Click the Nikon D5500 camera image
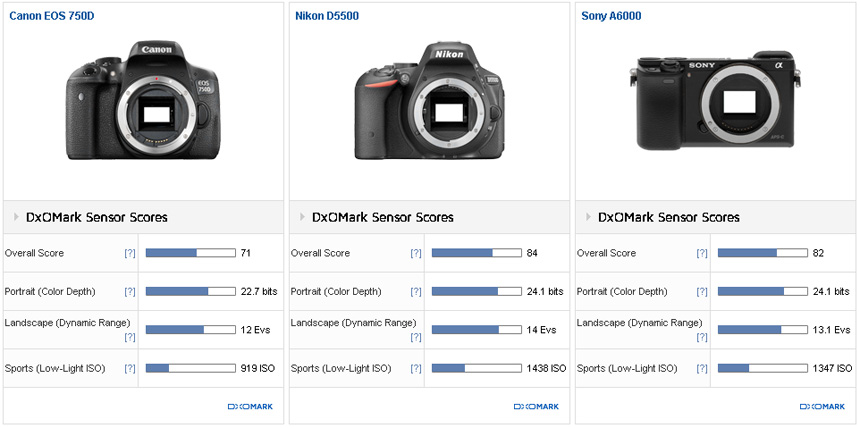This screenshot has width=860, height=428. tap(429, 101)
